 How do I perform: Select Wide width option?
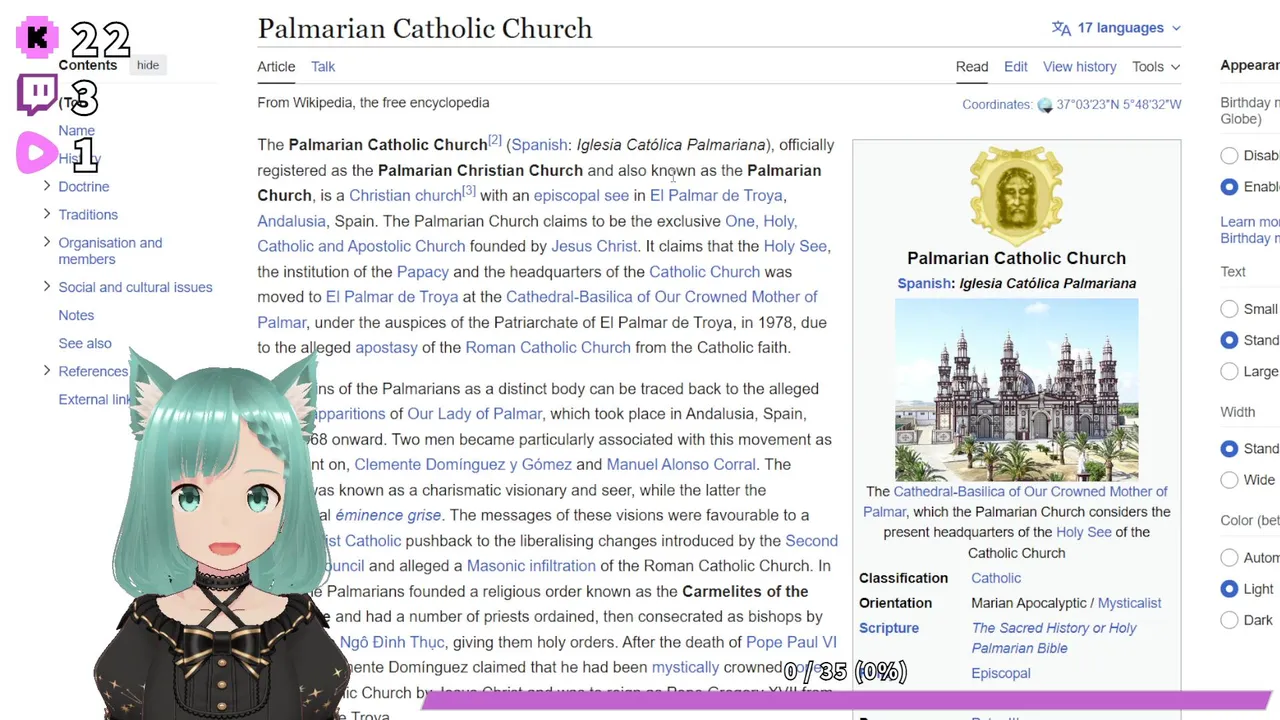(x=1229, y=480)
